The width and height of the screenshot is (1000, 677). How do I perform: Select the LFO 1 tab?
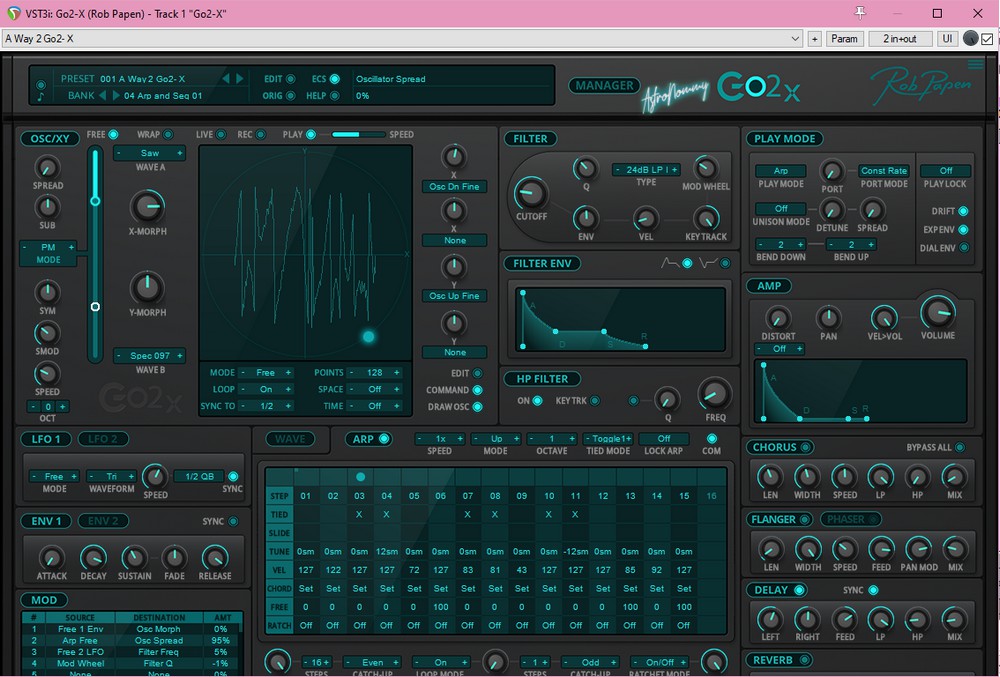click(46, 439)
